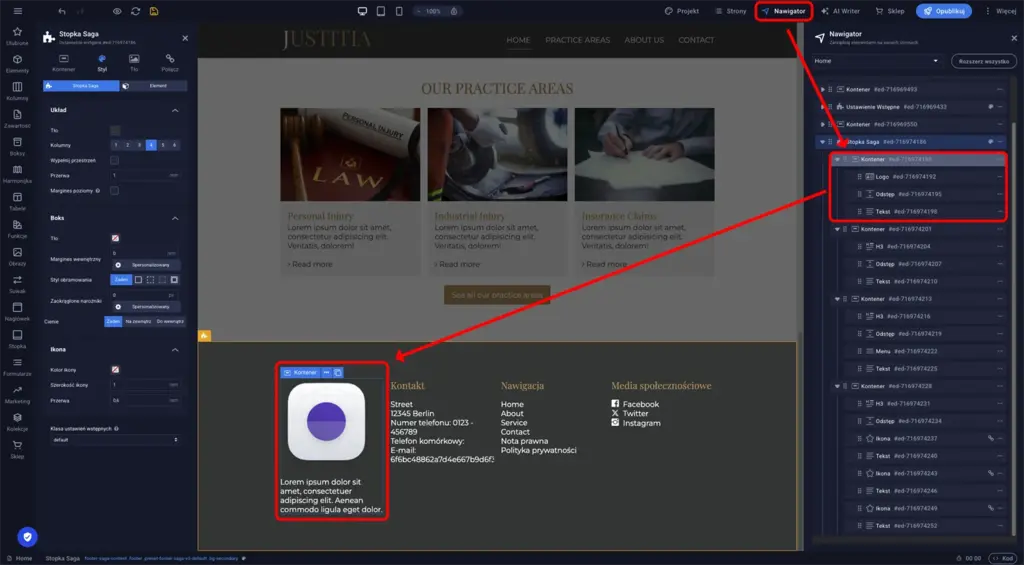Open Harmonijka in the left sidebar

[x=18, y=174]
